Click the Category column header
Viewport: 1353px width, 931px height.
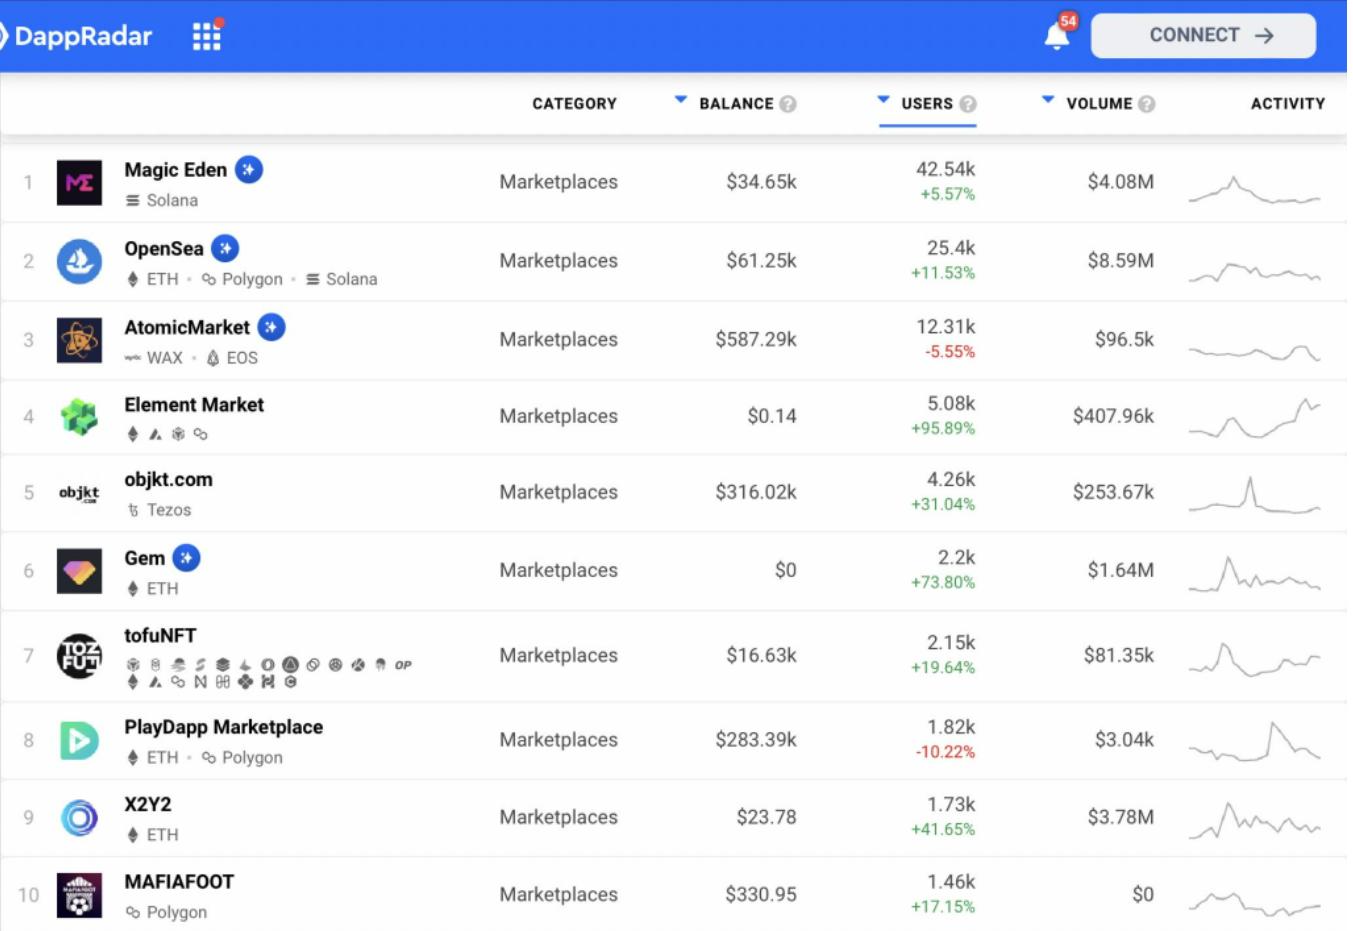click(x=574, y=104)
